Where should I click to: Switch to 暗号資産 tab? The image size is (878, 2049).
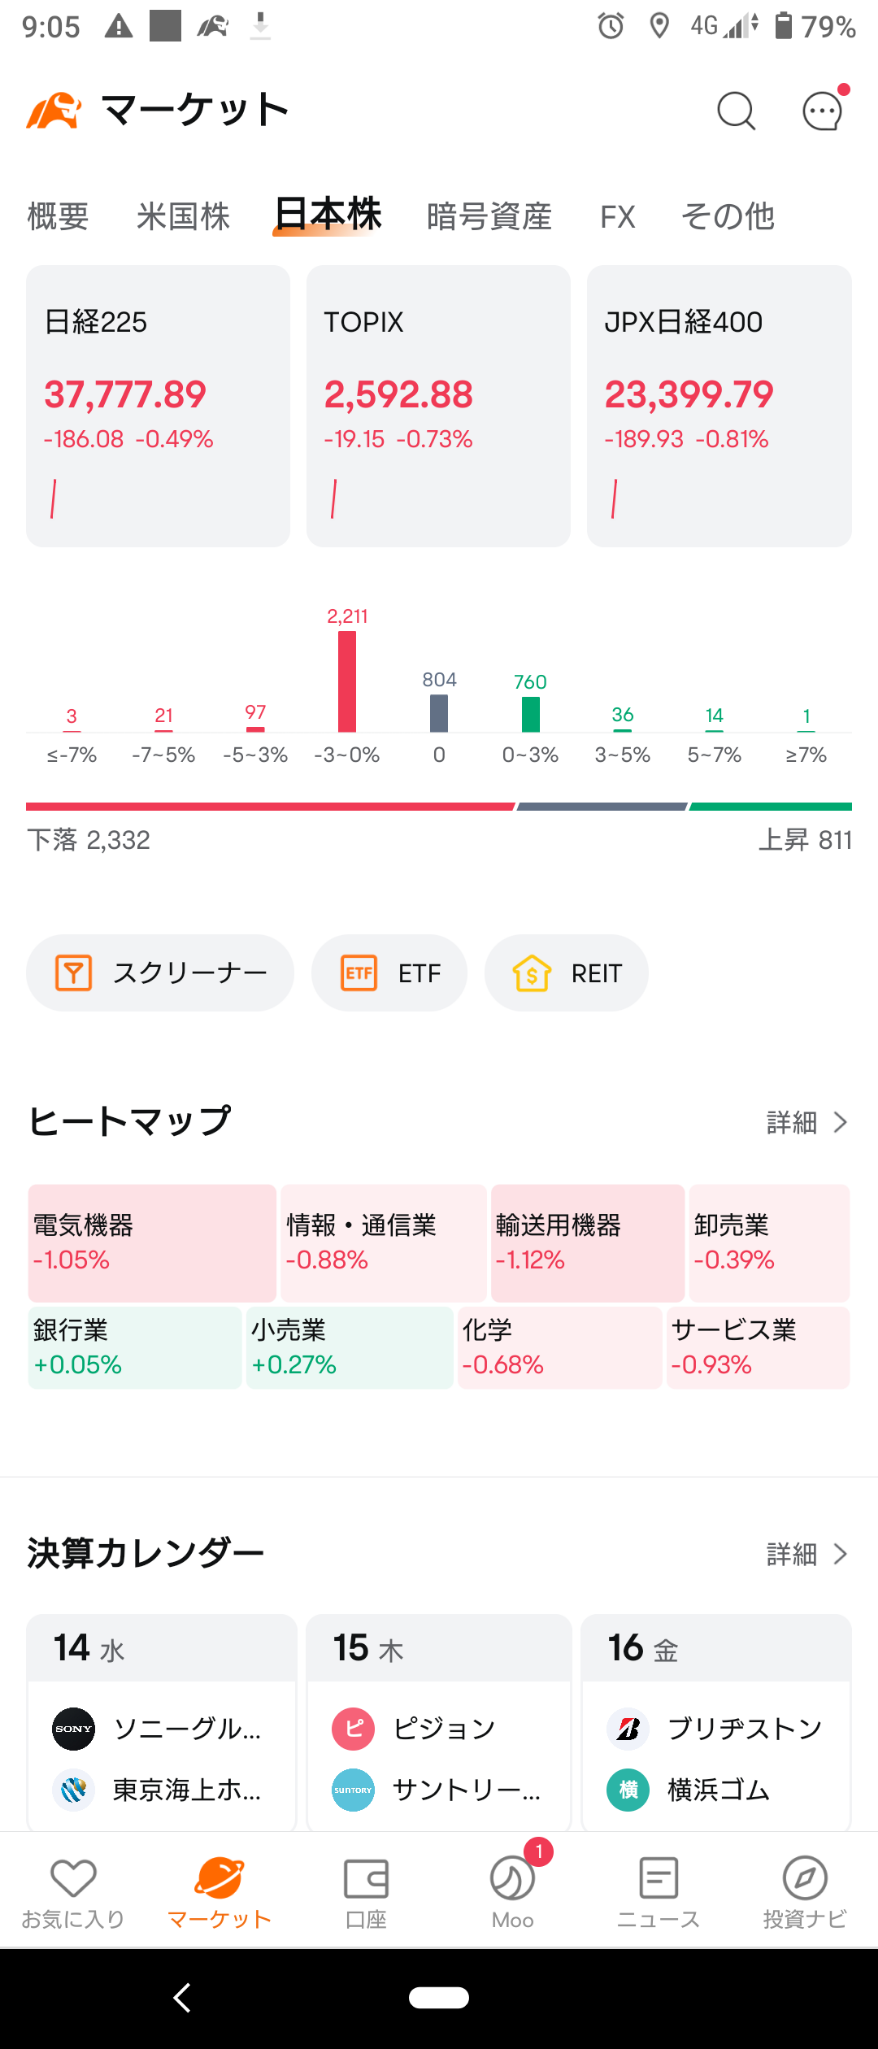point(489,216)
